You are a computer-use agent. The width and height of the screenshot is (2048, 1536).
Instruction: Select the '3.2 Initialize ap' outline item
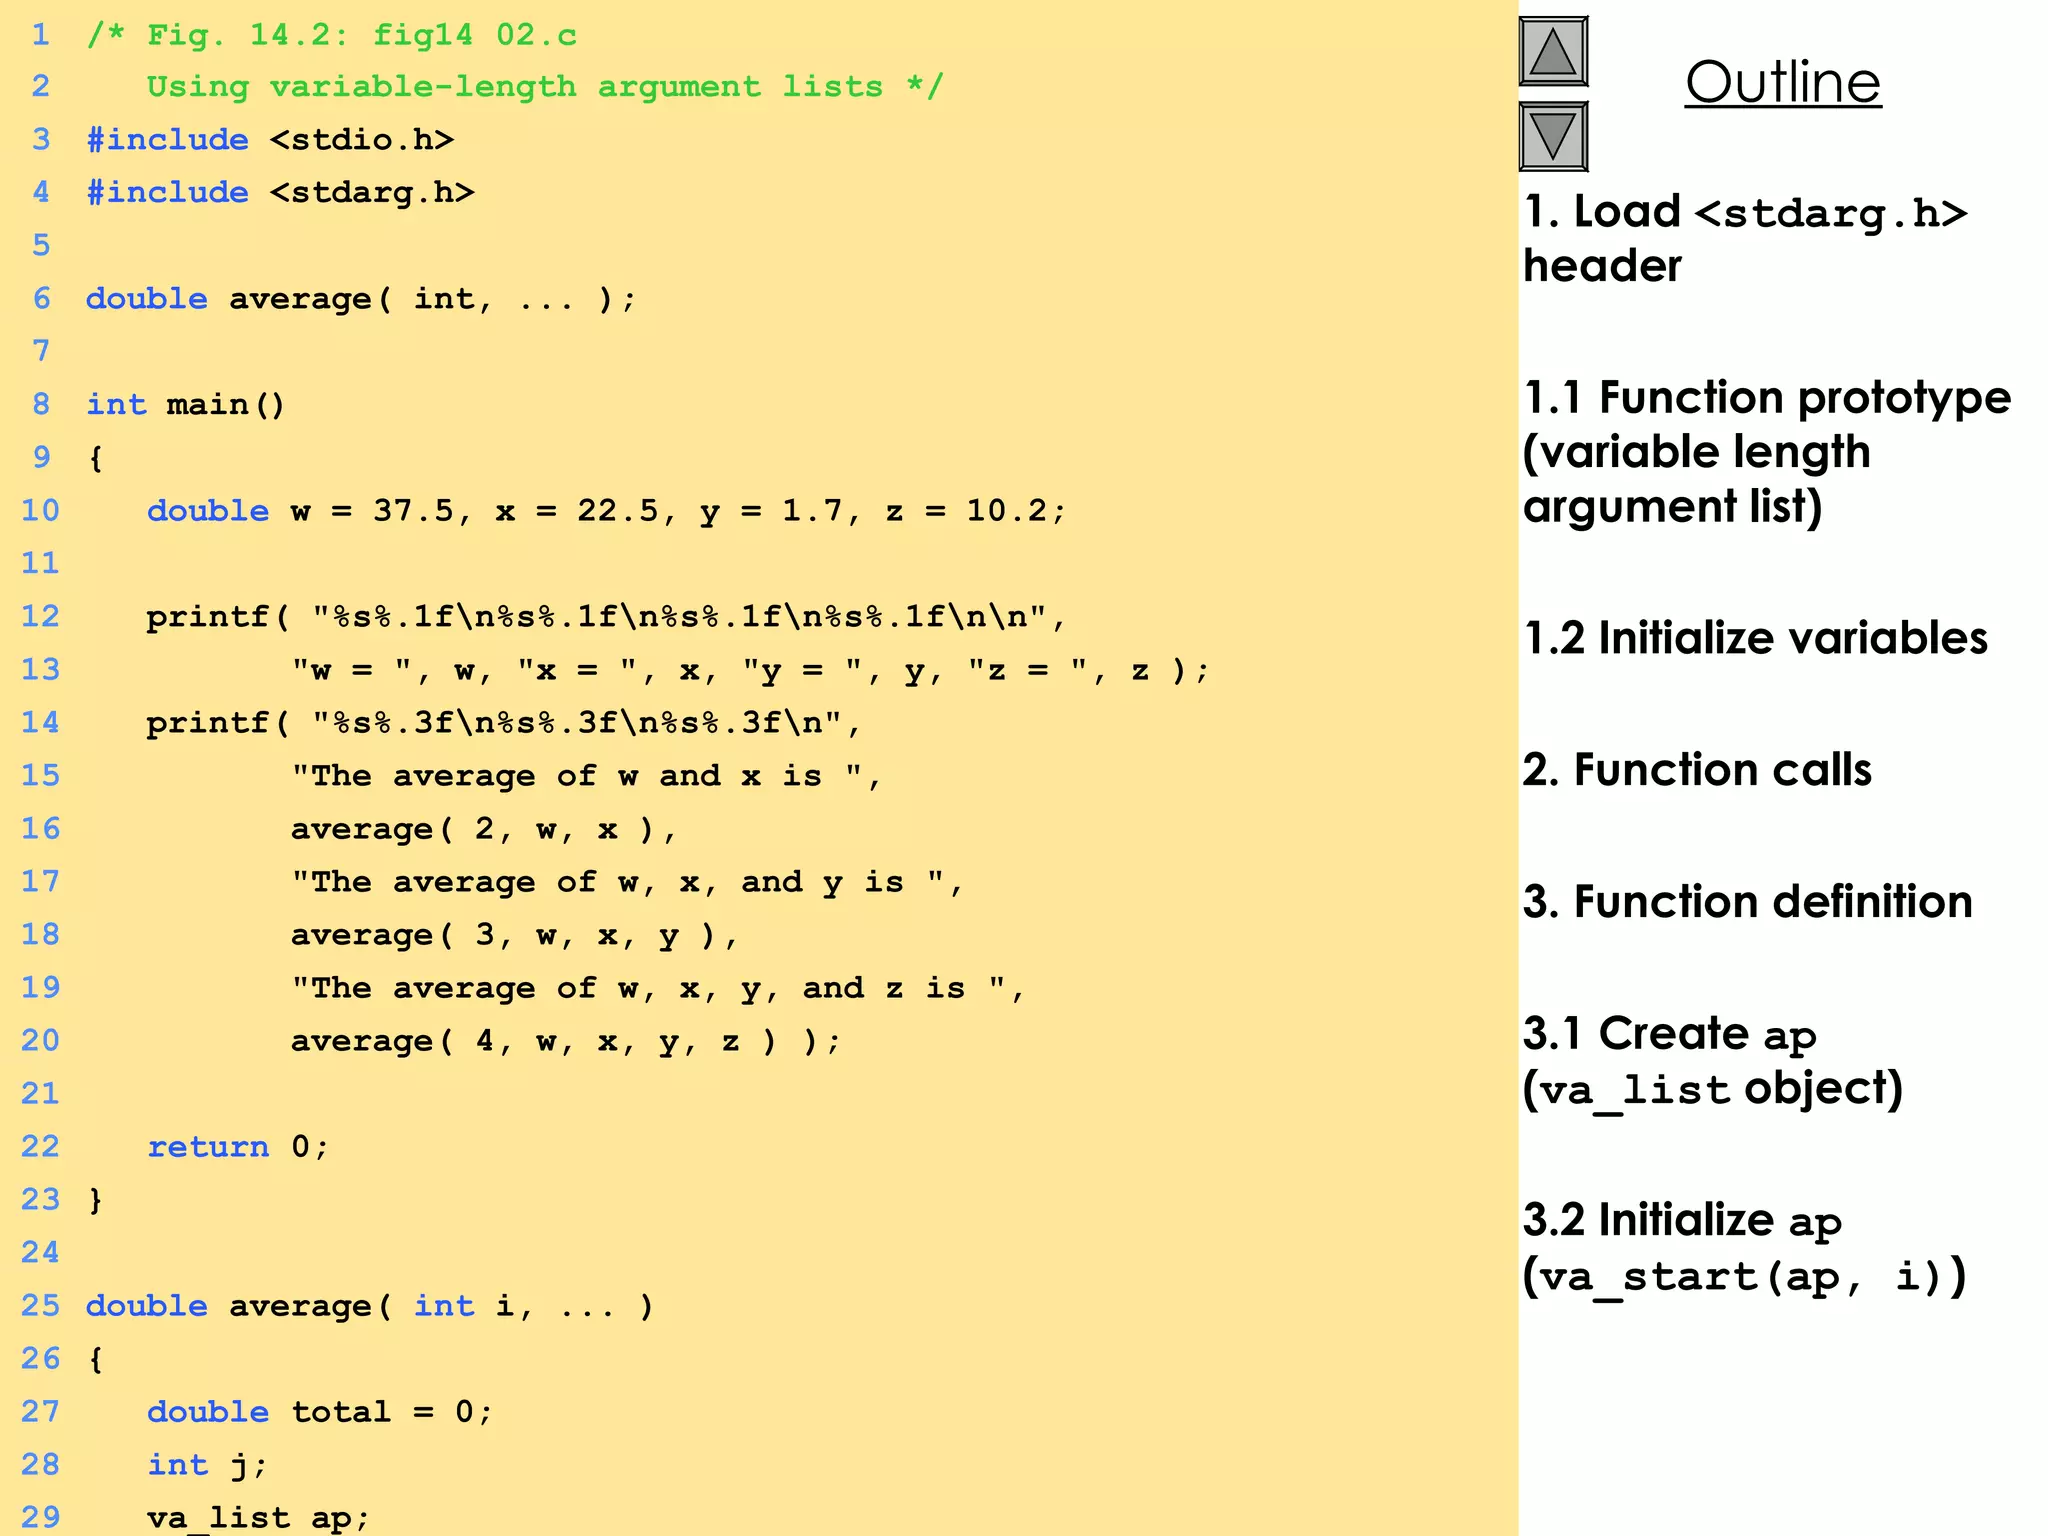coord(1745,1249)
